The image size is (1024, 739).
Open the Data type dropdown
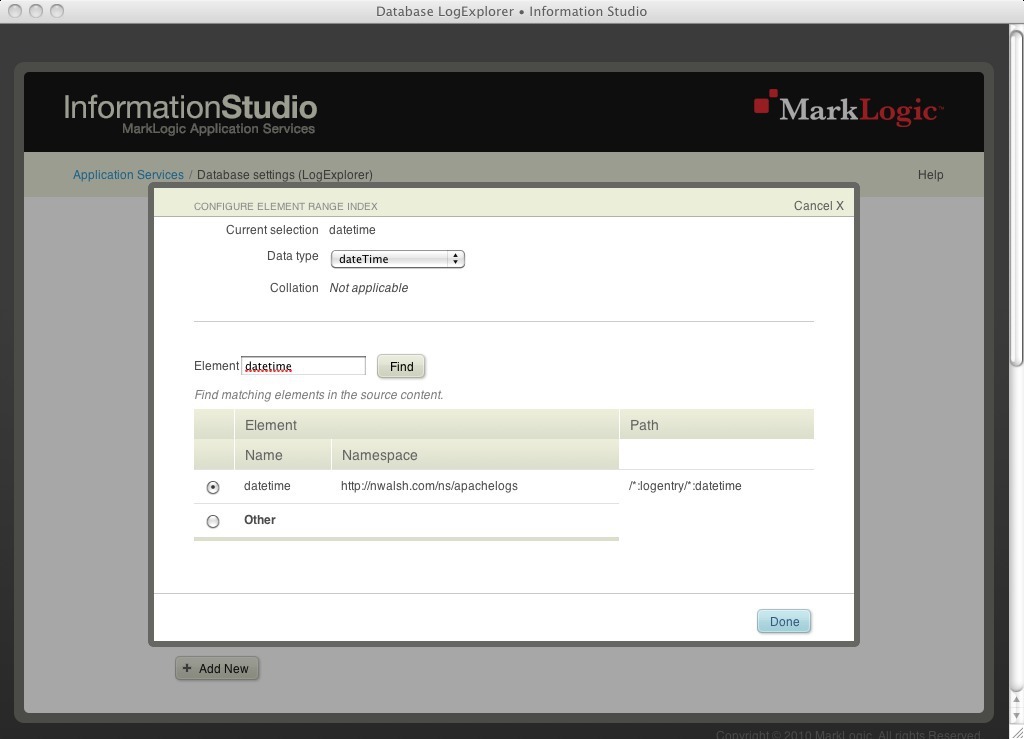point(398,259)
